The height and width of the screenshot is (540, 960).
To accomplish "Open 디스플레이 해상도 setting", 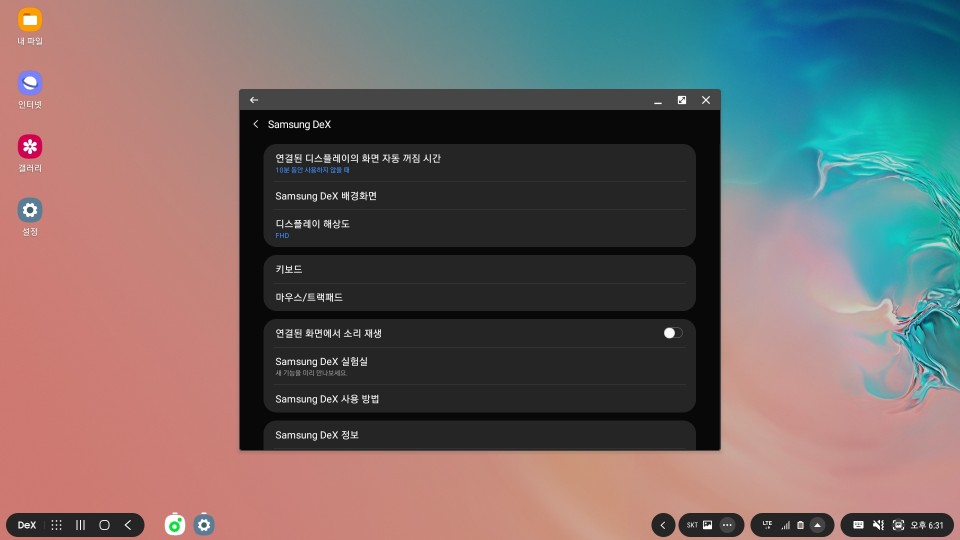I will [x=479, y=228].
